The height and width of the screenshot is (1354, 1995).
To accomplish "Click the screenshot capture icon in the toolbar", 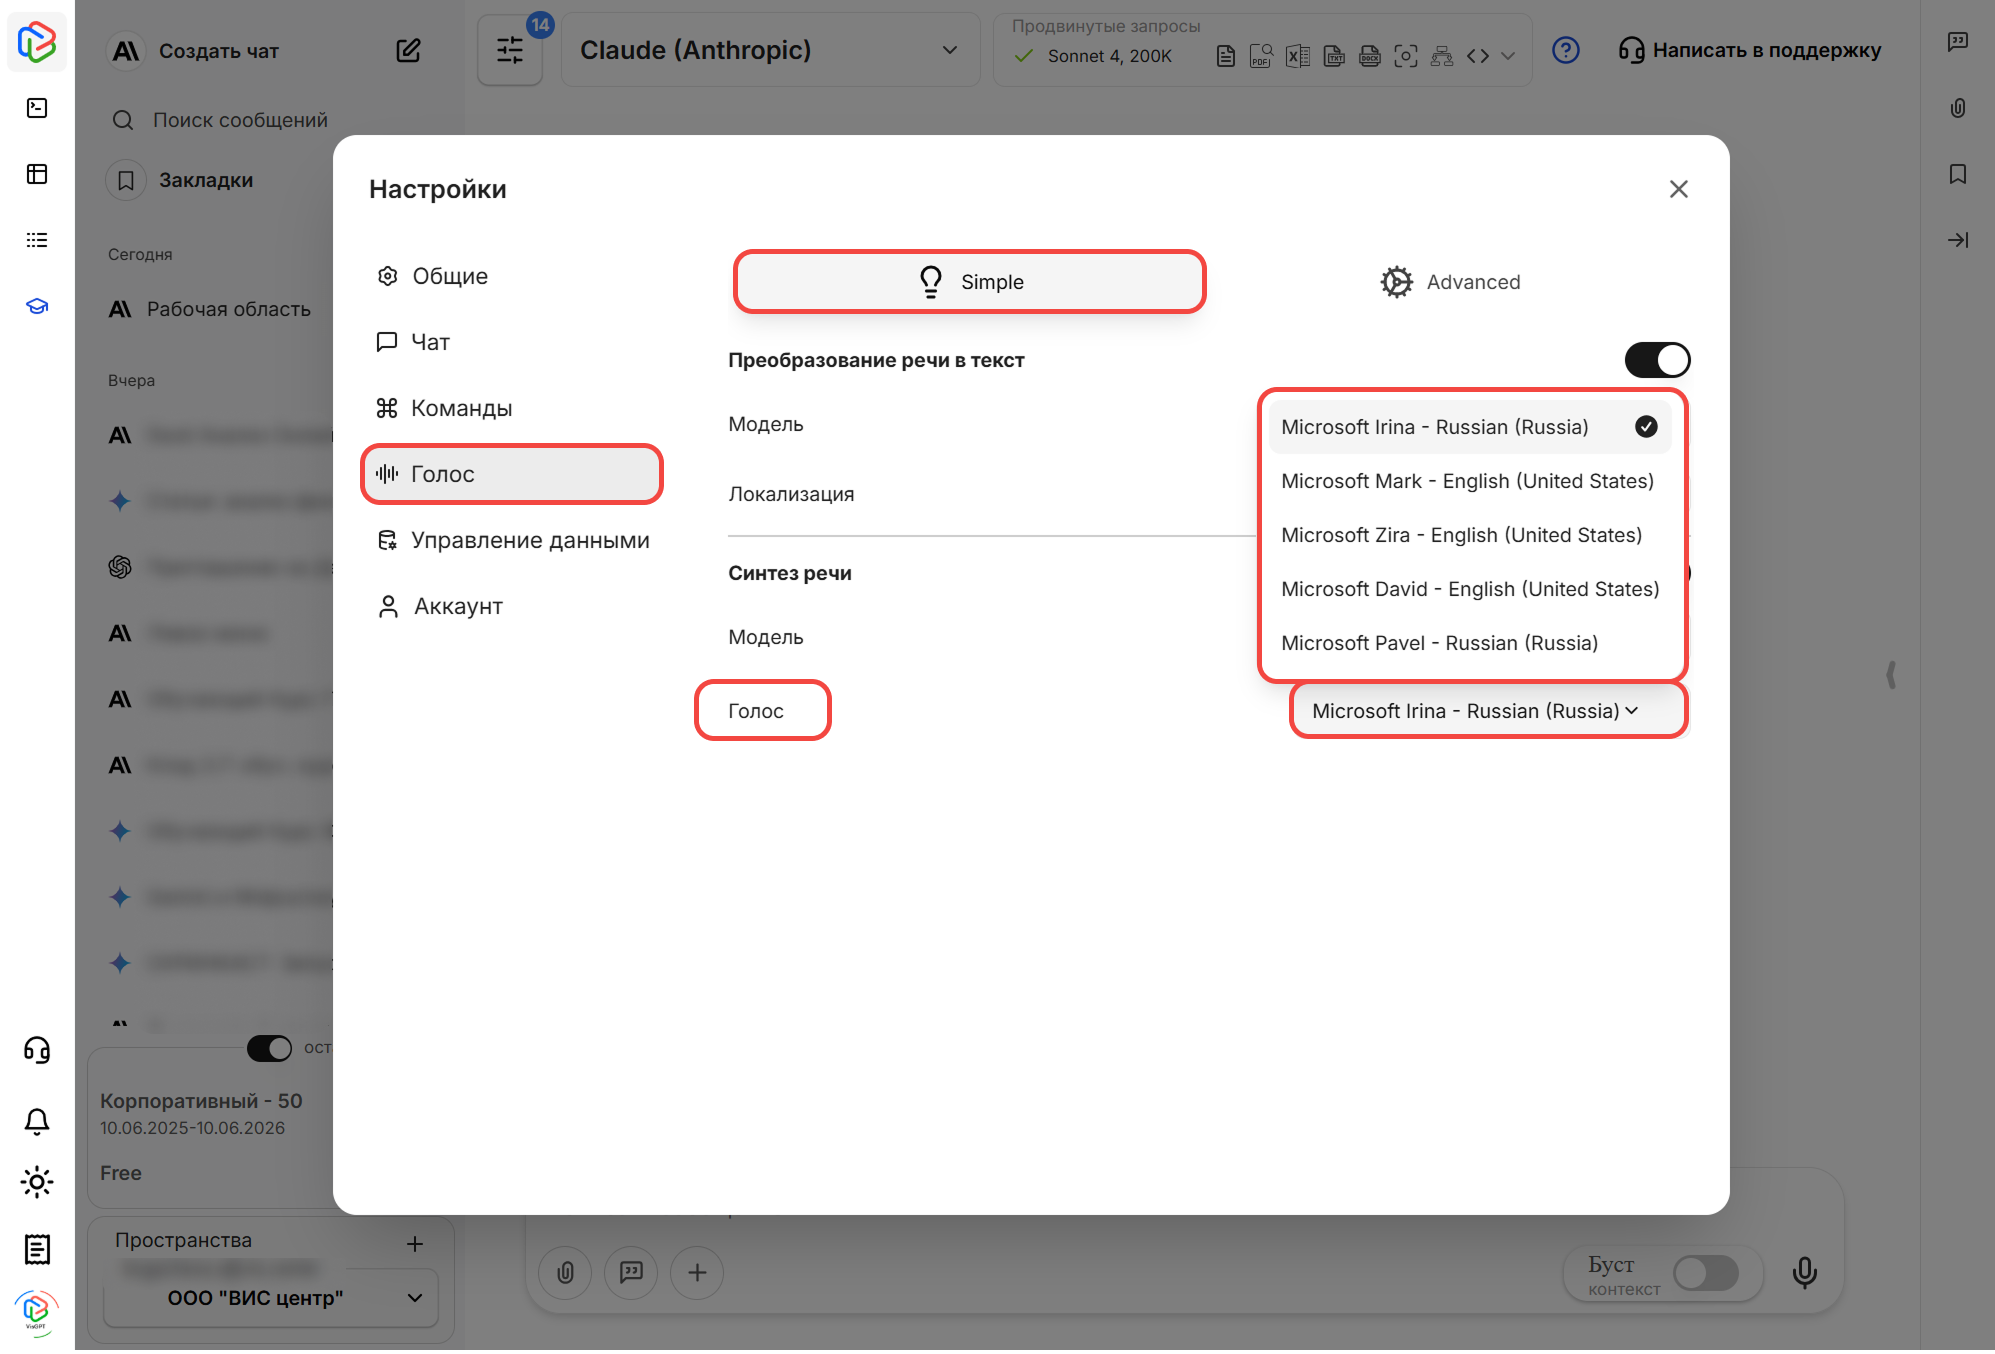I will click(x=1406, y=56).
